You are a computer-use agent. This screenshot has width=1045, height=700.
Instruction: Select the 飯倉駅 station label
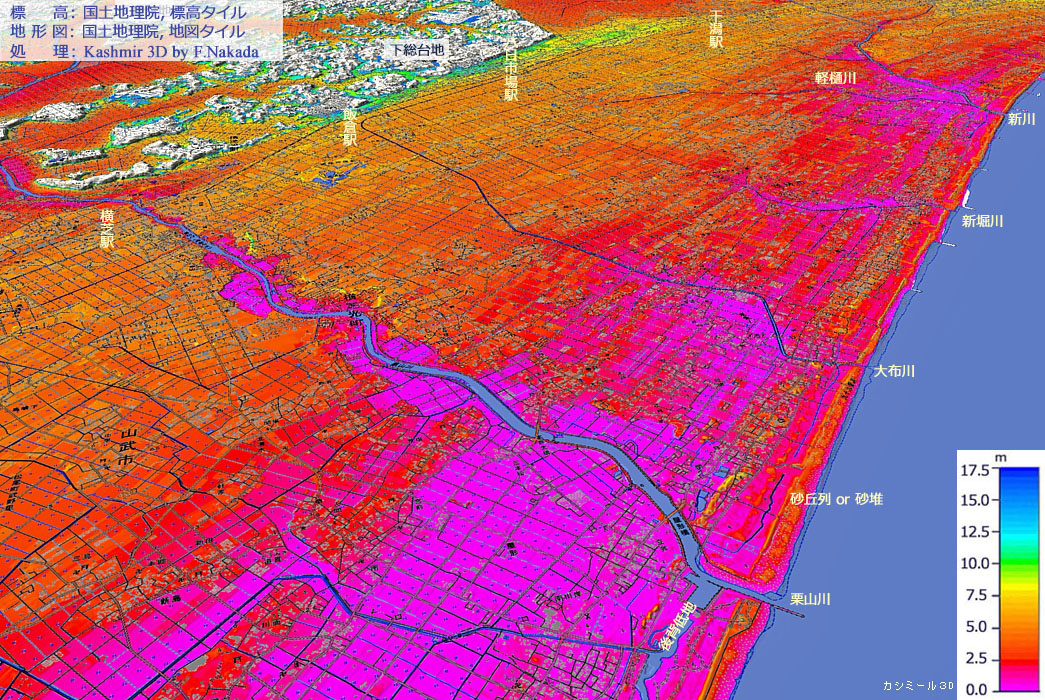(349, 128)
